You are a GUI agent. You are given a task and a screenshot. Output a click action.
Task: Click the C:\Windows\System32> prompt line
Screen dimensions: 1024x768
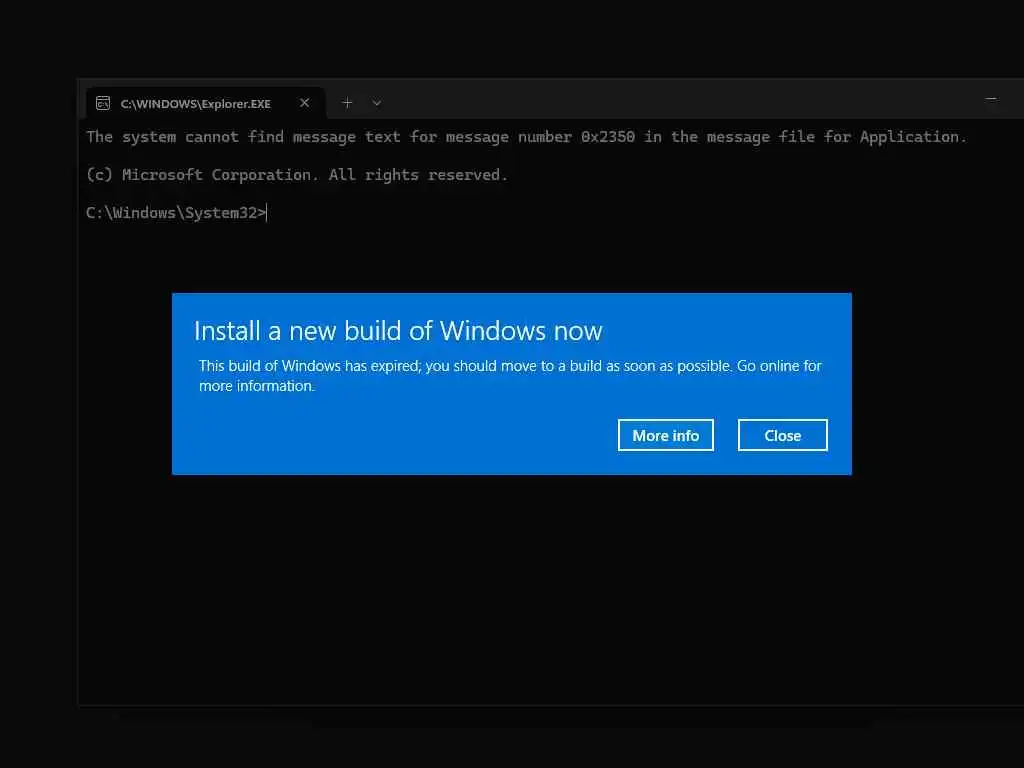click(176, 213)
